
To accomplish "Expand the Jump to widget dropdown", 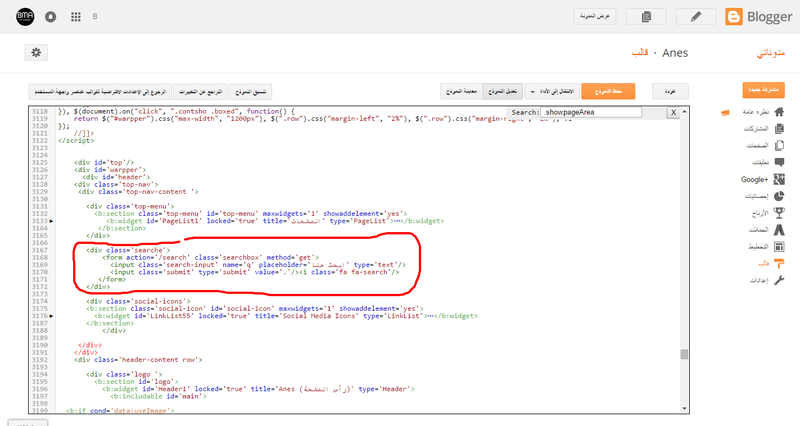I will pos(532,90).
